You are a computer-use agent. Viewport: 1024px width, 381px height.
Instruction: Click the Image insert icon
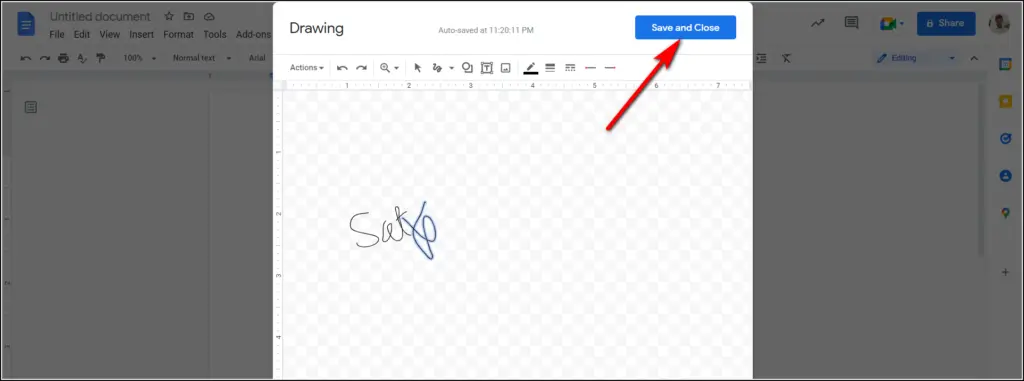(505, 67)
